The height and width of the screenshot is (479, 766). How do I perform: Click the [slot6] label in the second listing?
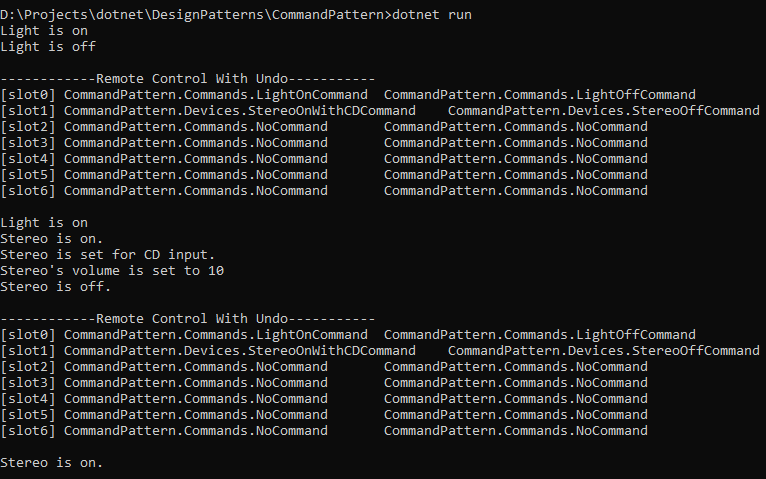click(28, 431)
